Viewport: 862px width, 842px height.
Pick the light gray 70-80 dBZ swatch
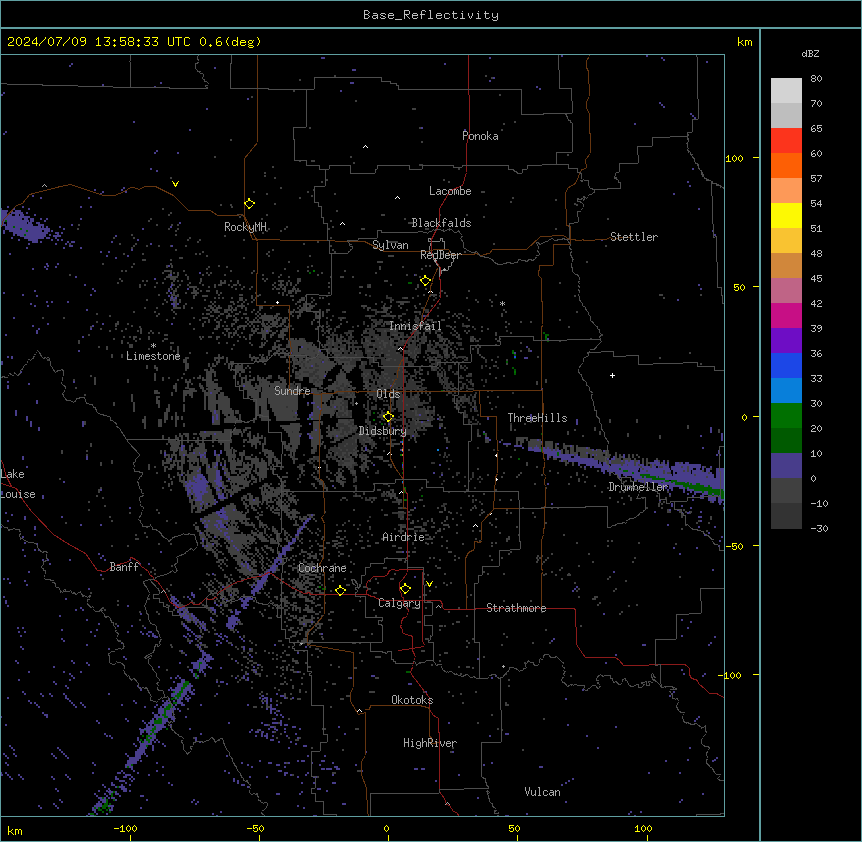pos(786,91)
